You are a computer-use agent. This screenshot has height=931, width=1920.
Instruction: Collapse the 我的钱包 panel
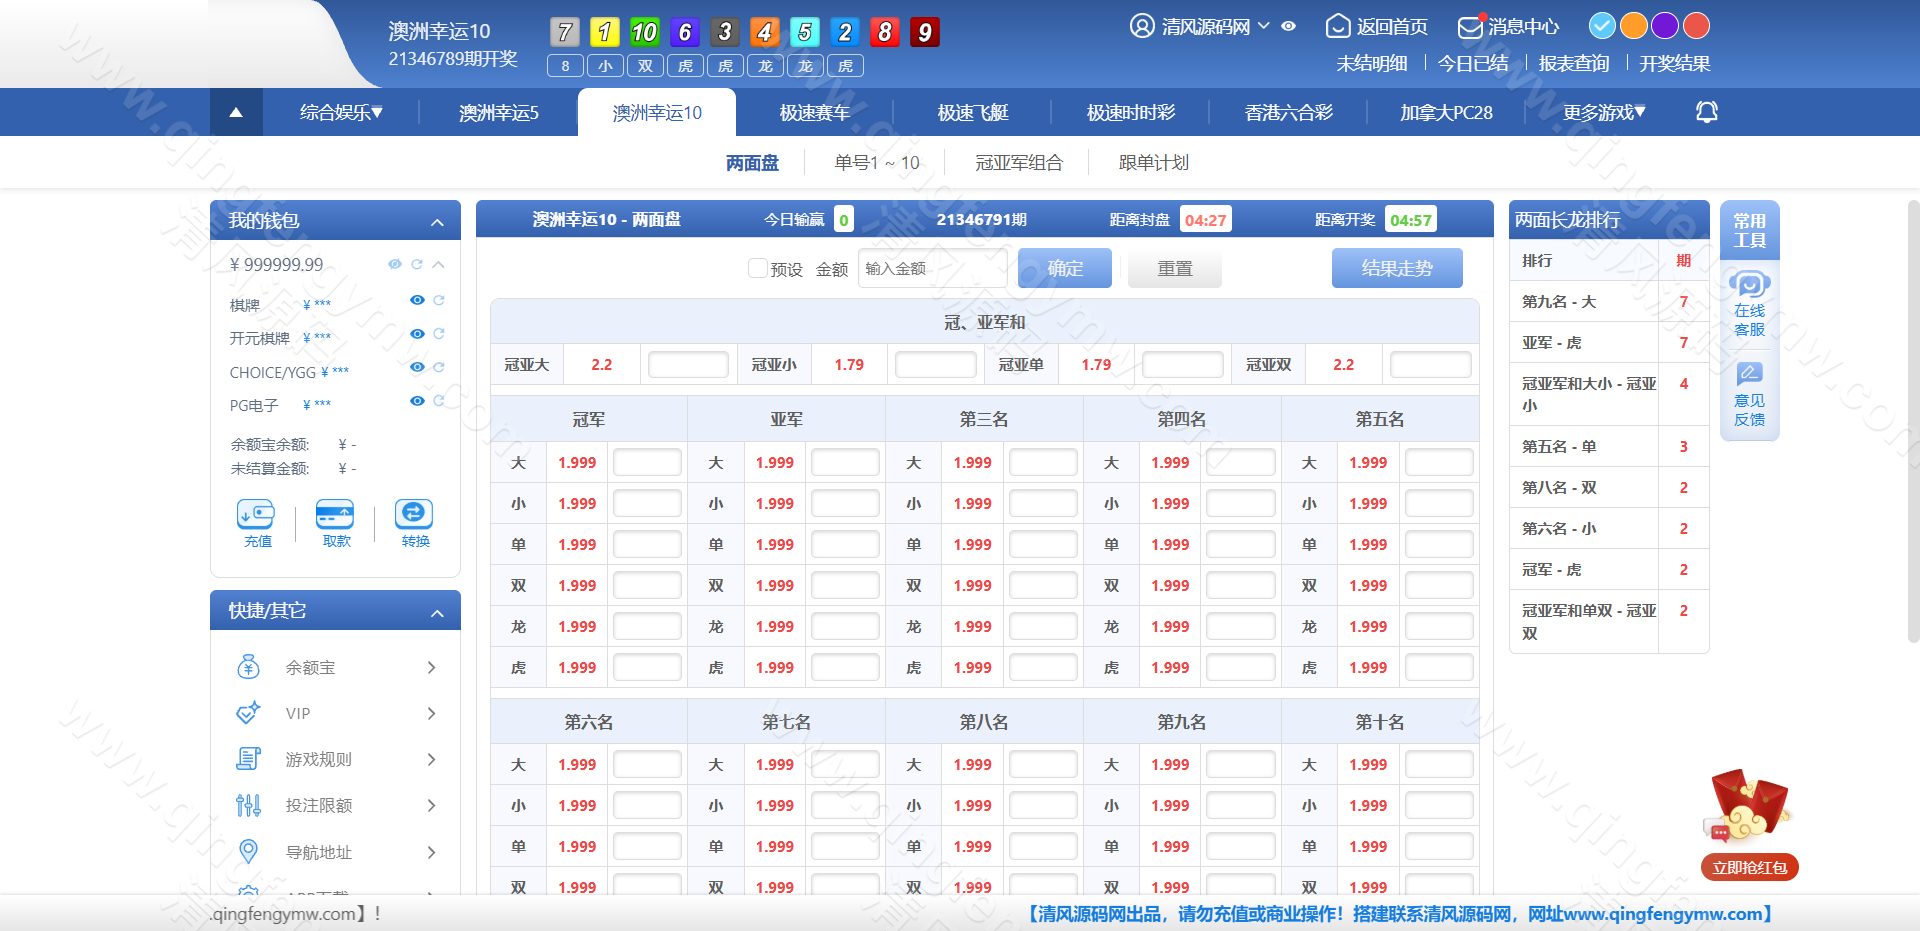click(x=437, y=222)
